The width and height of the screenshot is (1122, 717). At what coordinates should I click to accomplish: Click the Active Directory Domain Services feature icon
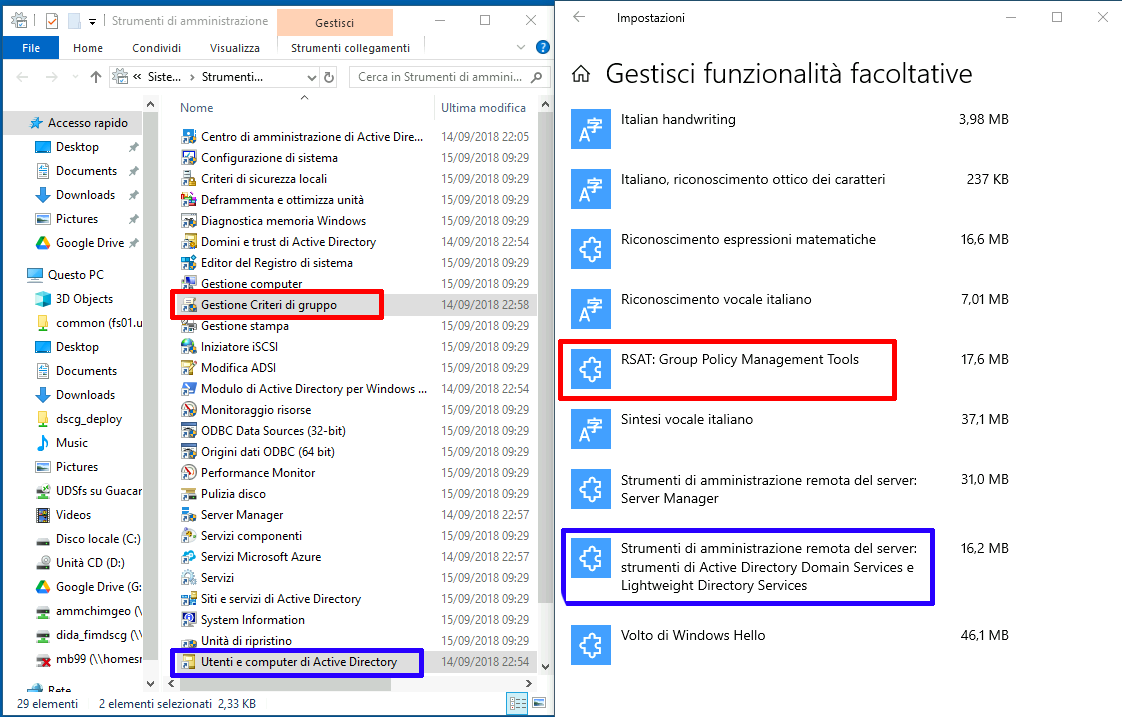pos(591,558)
